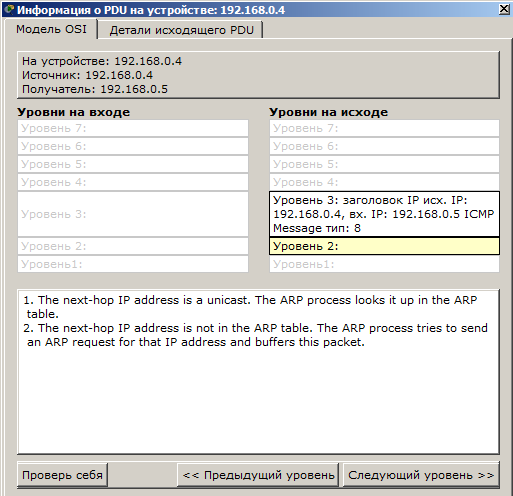The height and width of the screenshot is (496, 513).
Task: Click the device source and destination info panel
Action: coord(258,75)
